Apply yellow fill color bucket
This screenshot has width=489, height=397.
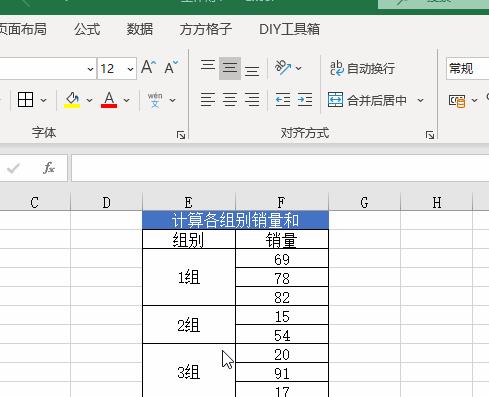click(72, 99)
